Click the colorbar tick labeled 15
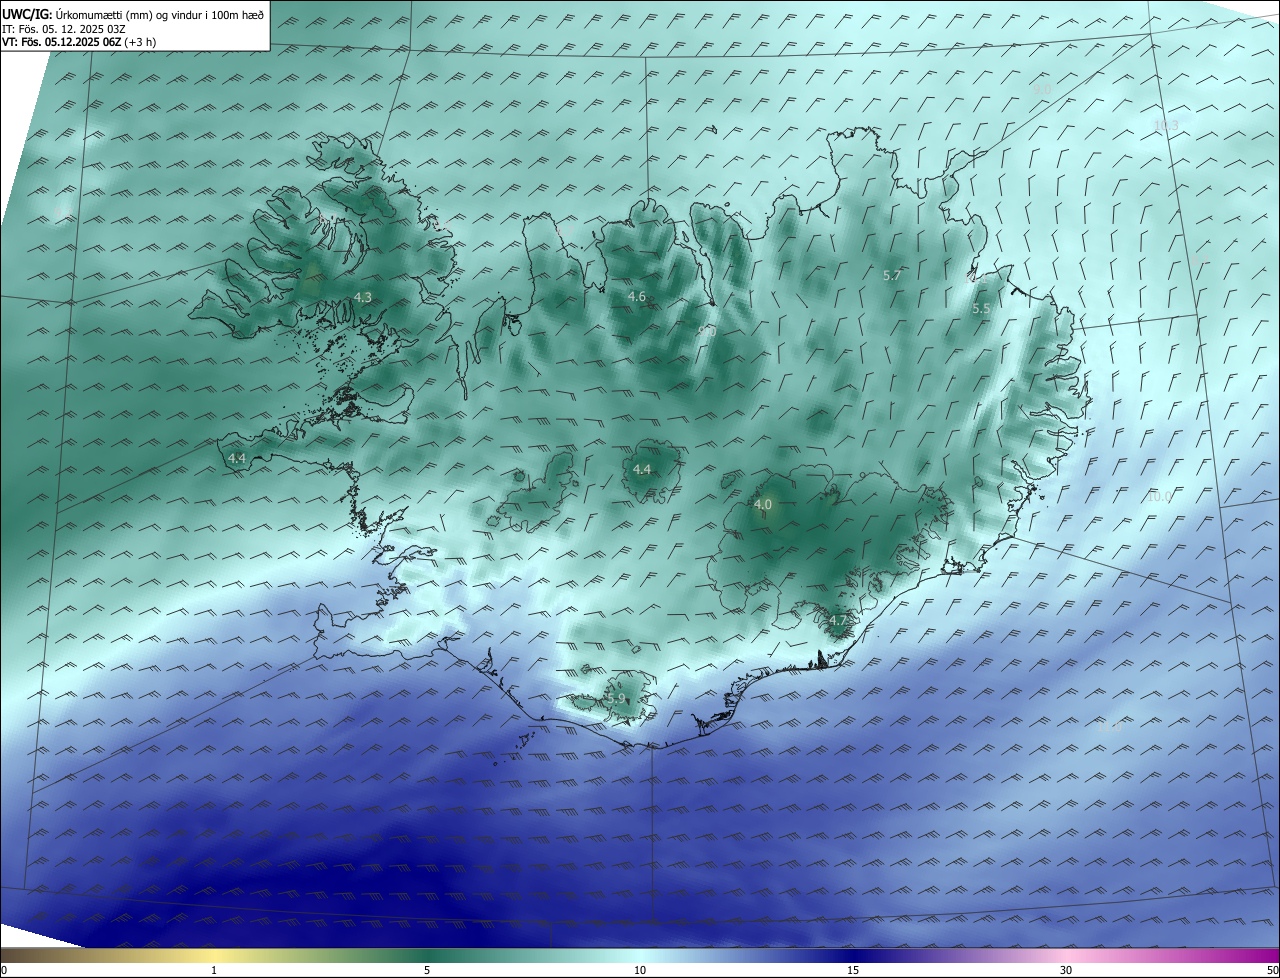1280x978 pixels. pyautogui.click(x=853, y=970)
